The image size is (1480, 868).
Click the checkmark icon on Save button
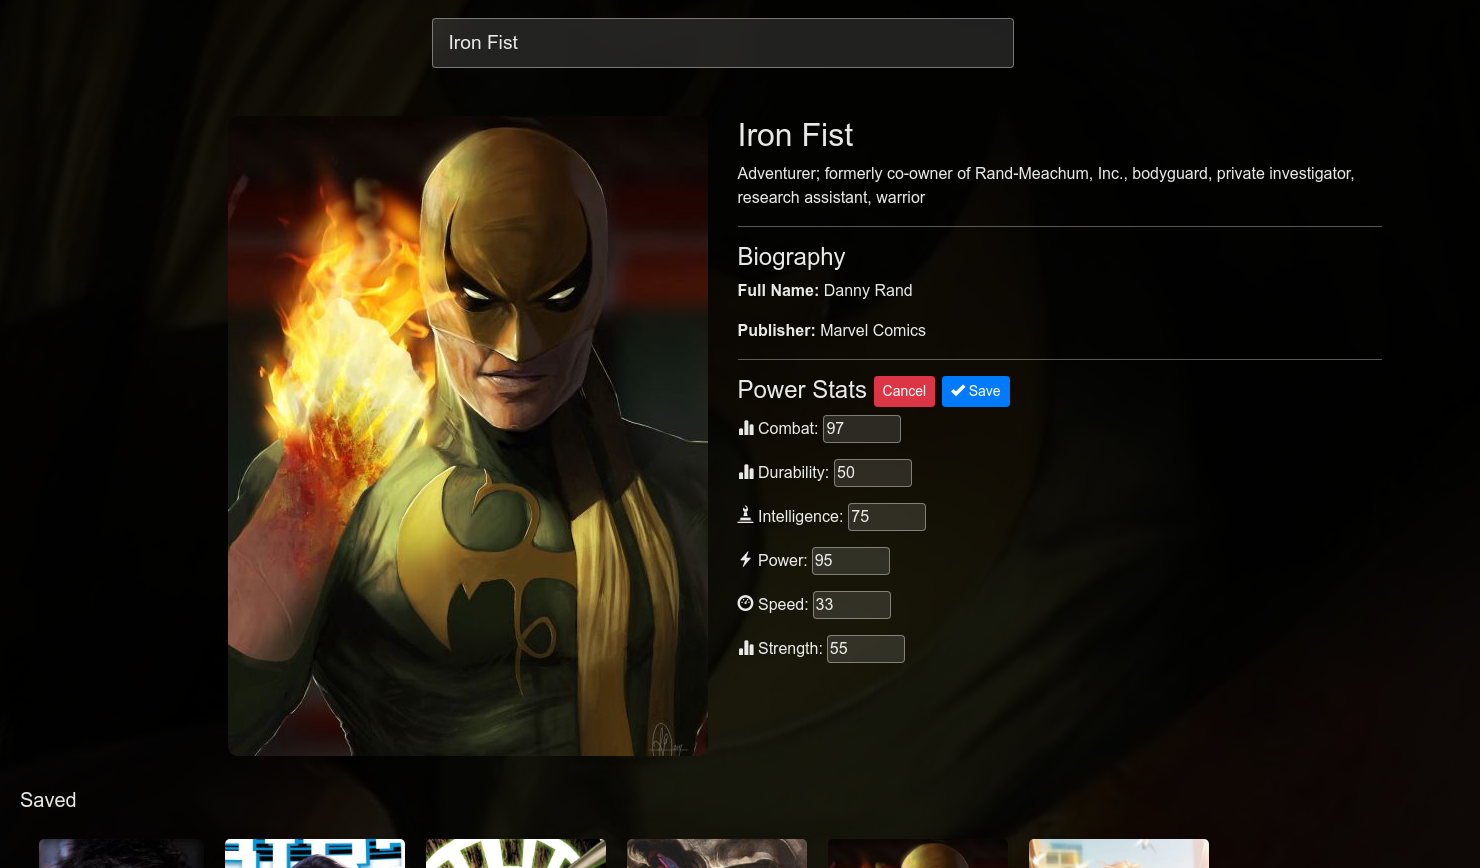coord(958,391)
